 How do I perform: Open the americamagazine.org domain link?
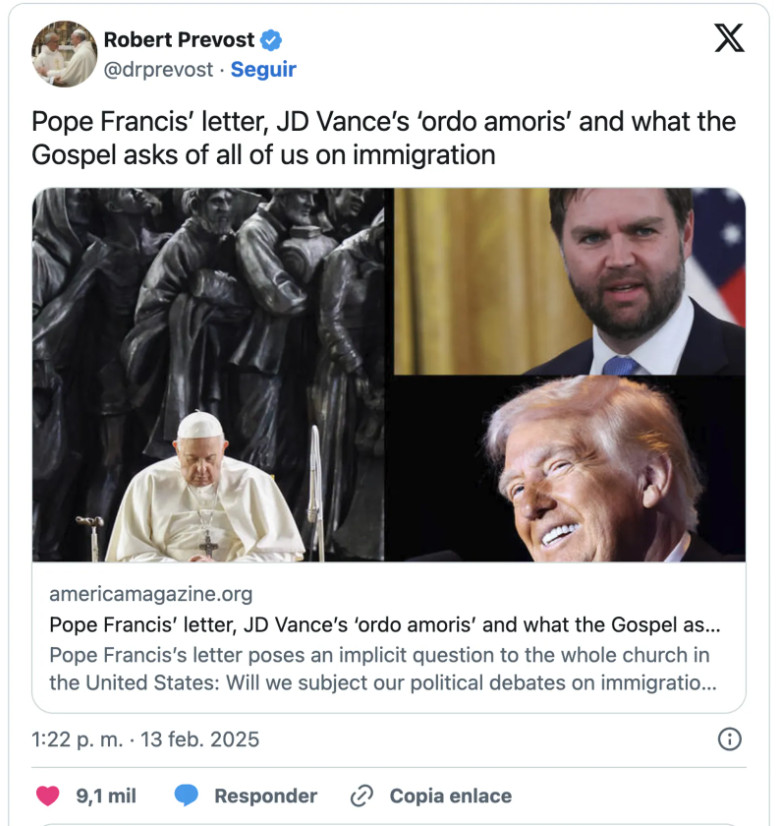point(151,594)
